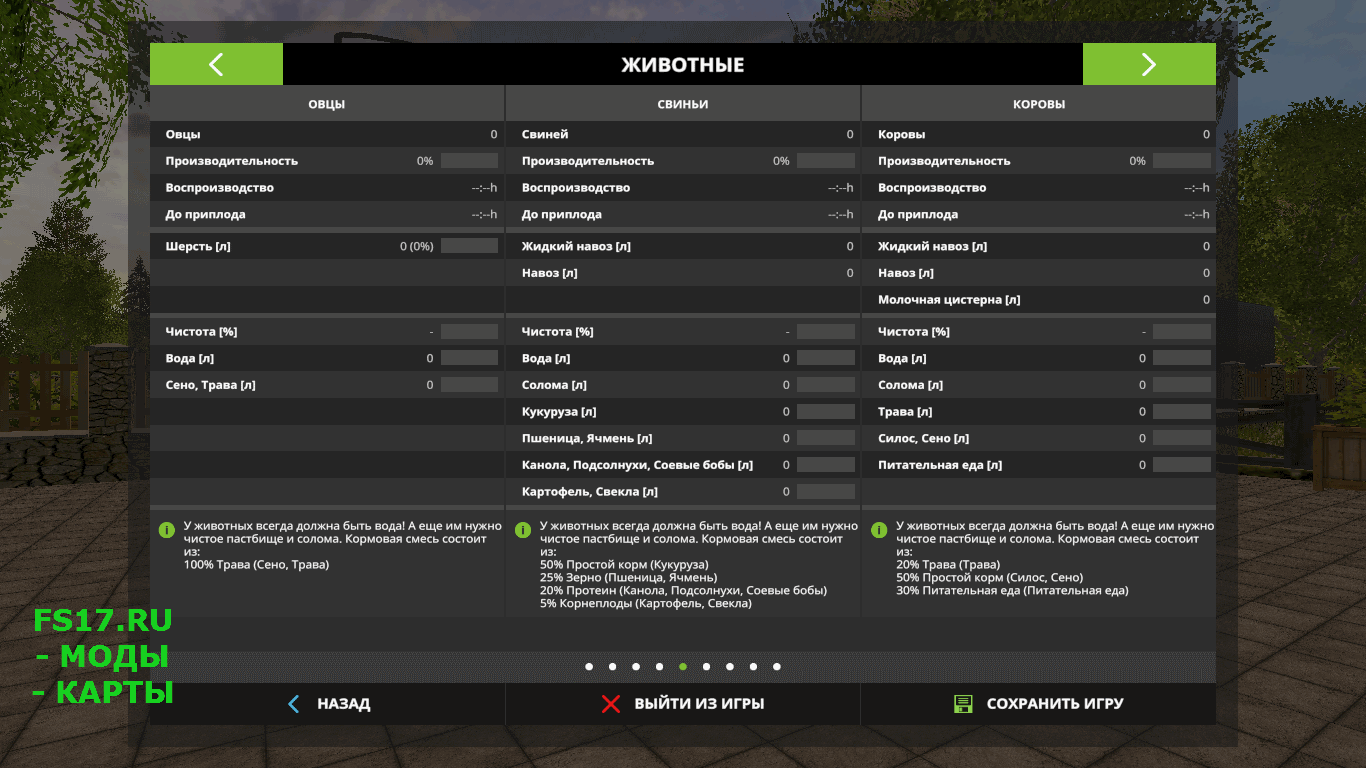Viewport: 1366px width, 768px height.
Task: Click green floppy disk save icon
Action: click(x=963, y=704)
